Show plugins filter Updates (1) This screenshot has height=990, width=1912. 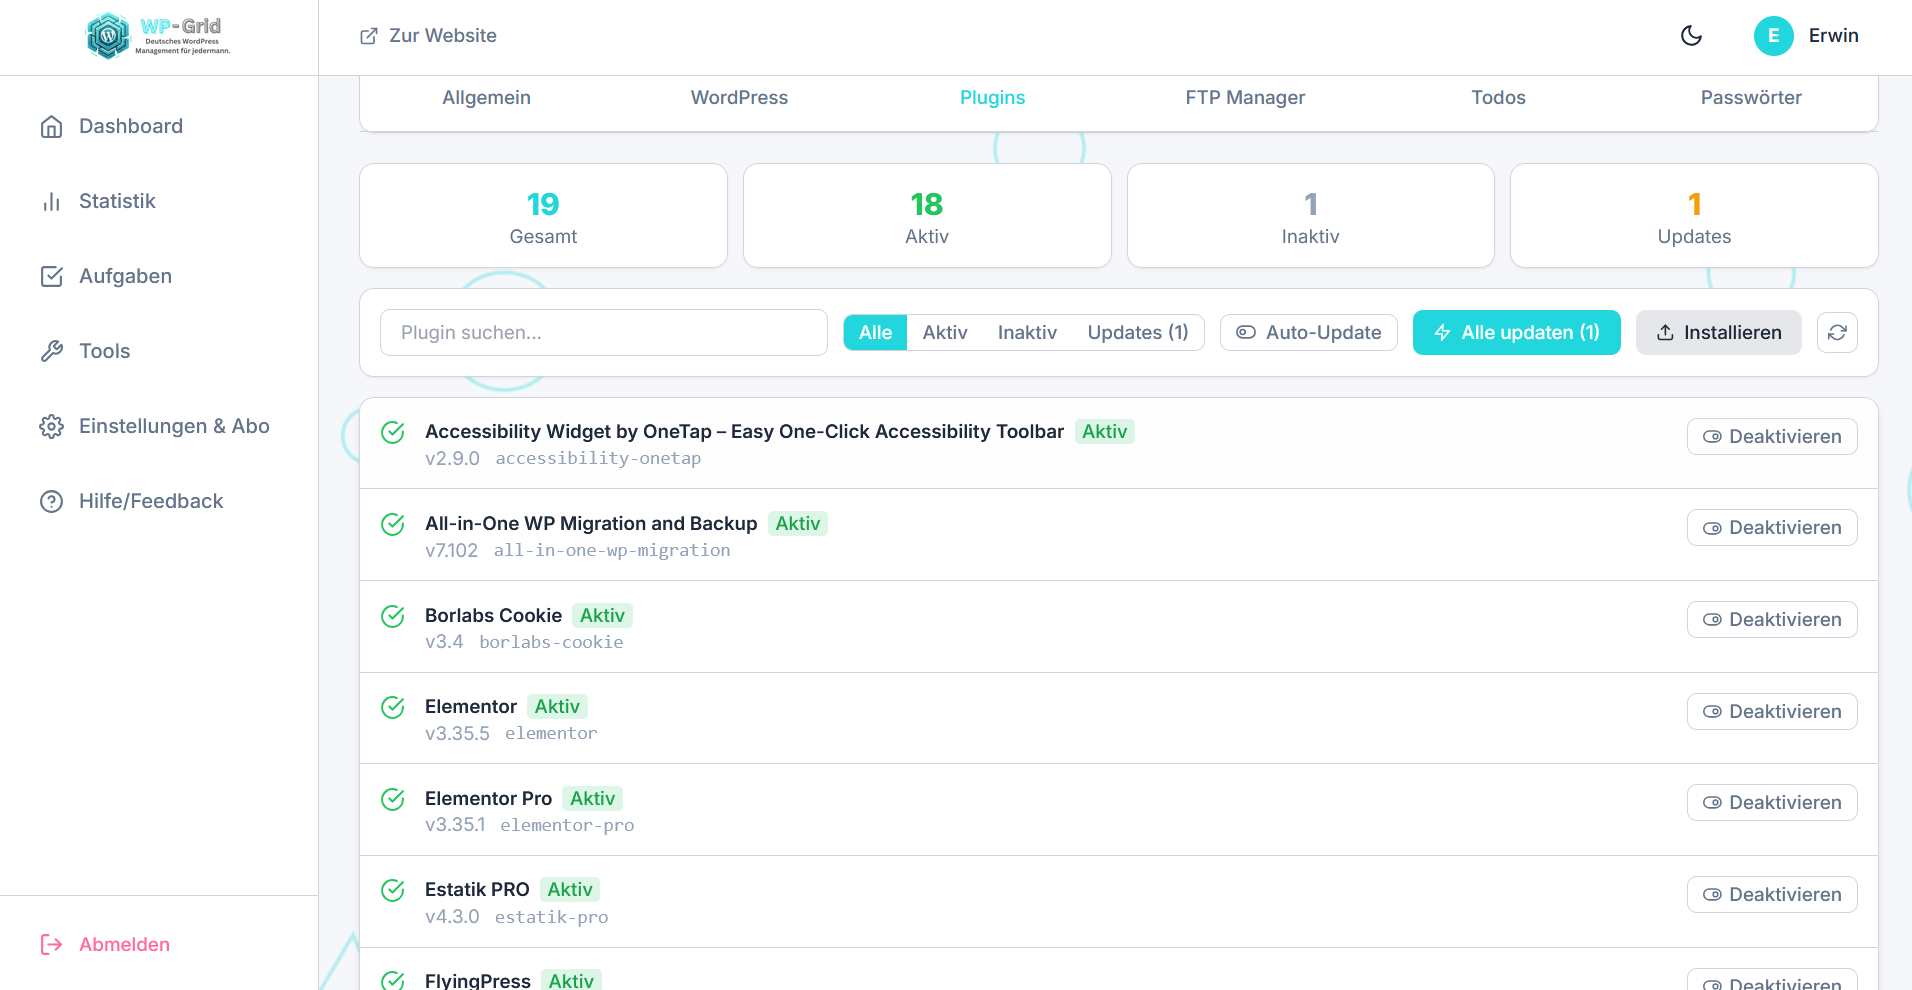tap(1137, 333)
